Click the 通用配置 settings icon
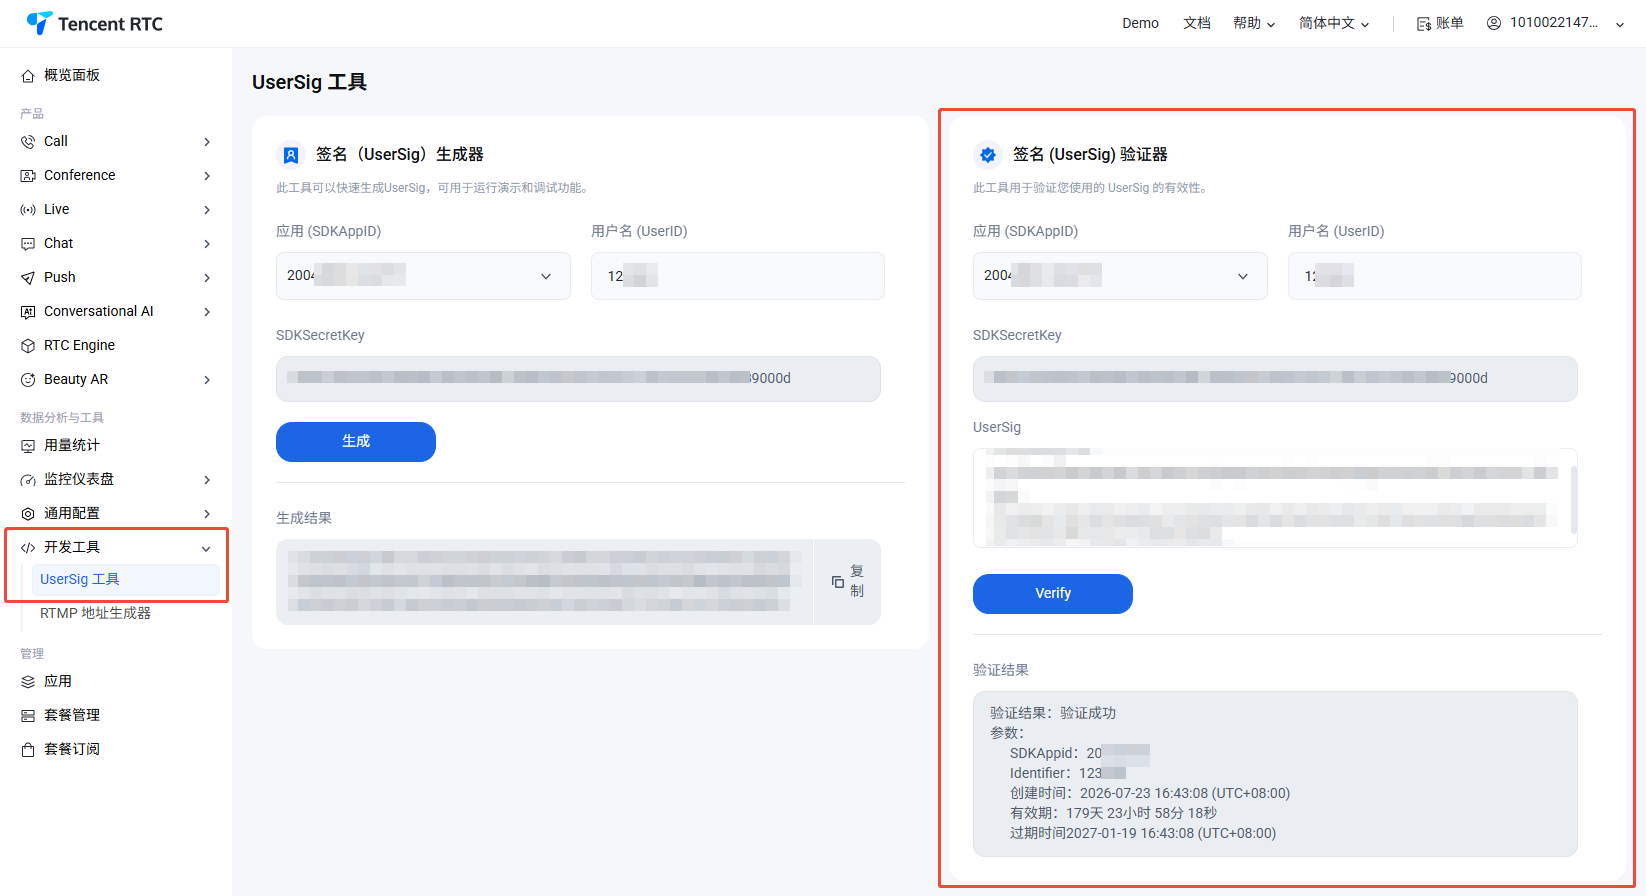The height and width of the screenshot is (896, 1646). [28, 514]
